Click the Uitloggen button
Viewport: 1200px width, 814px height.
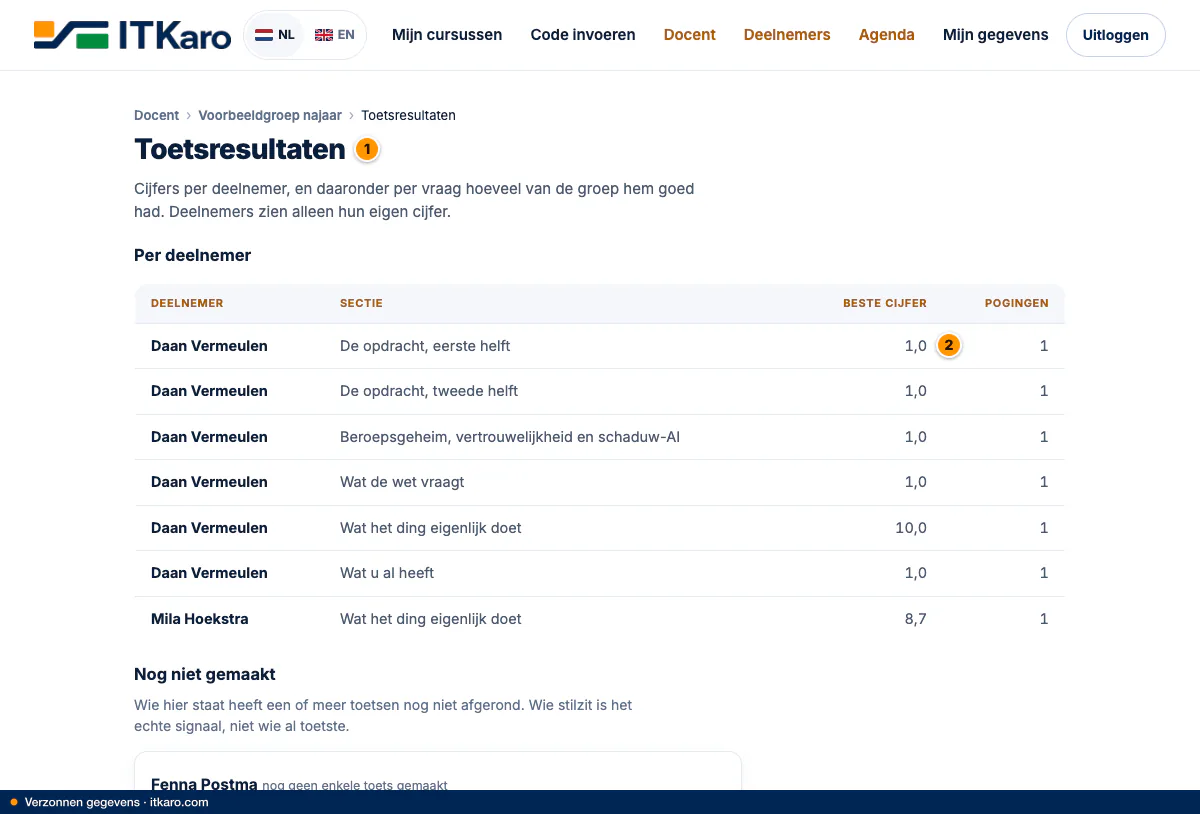coord(1116,35)
